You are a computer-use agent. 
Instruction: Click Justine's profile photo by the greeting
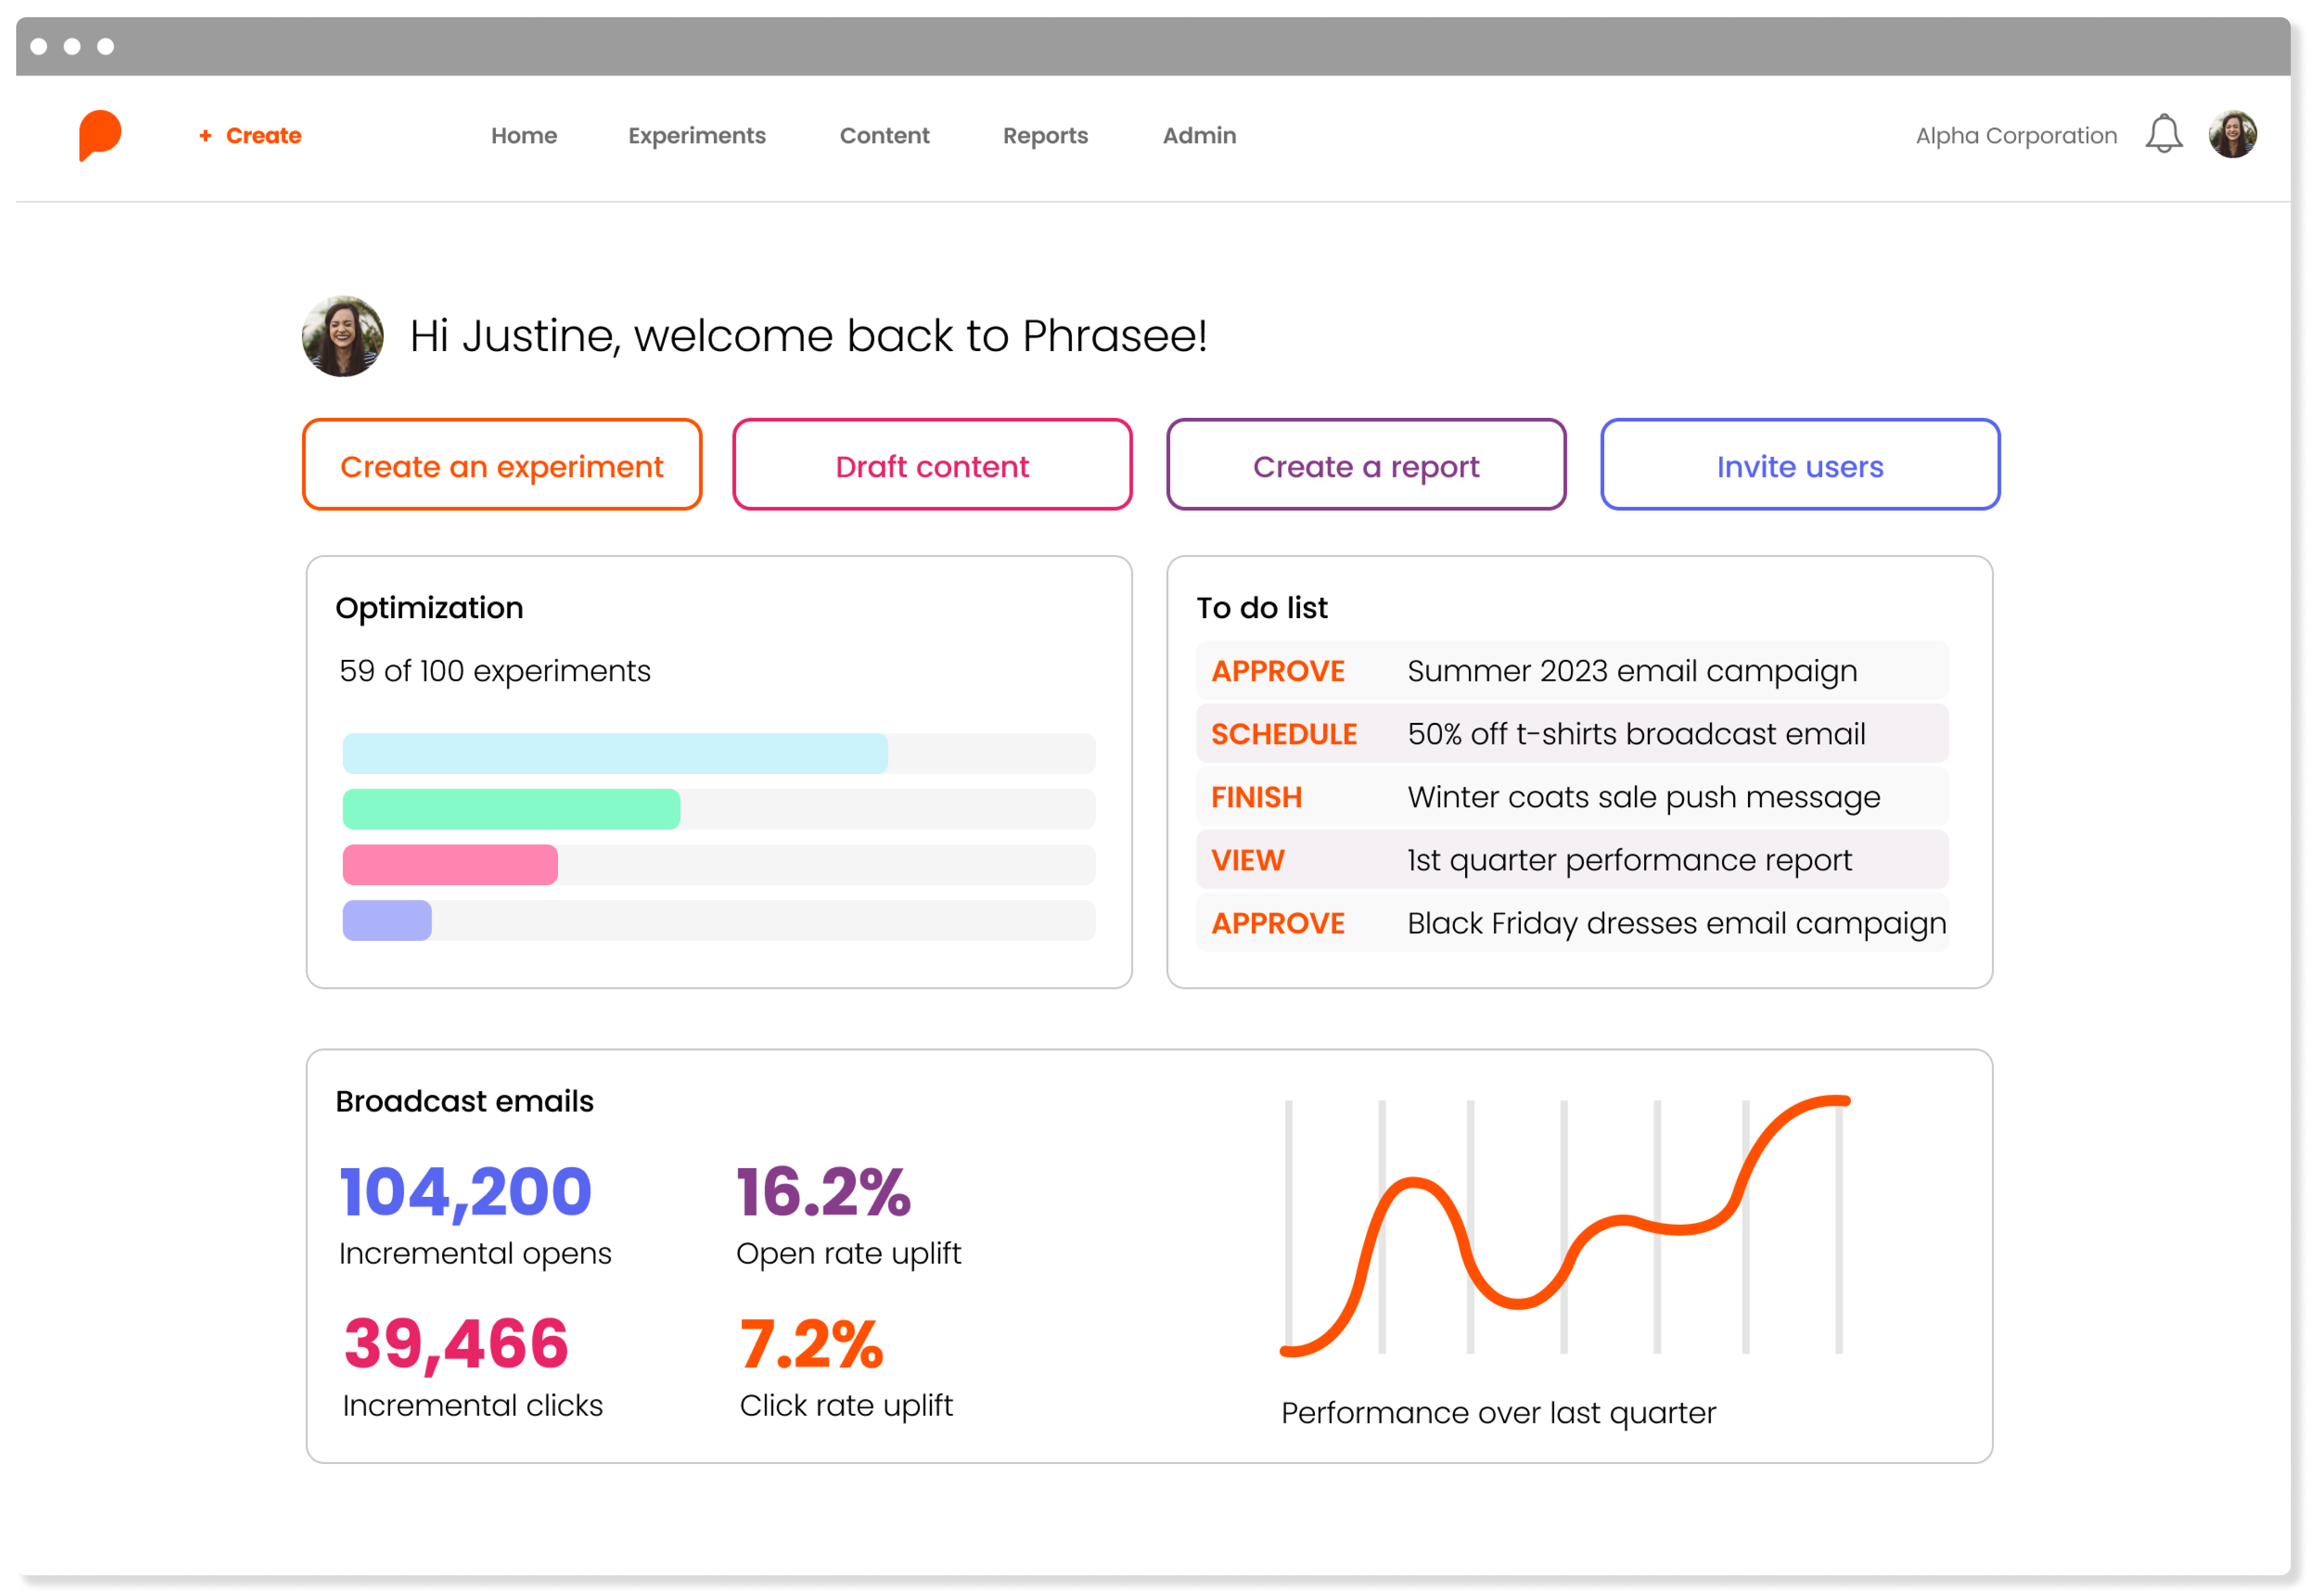(x=343, y=336)
